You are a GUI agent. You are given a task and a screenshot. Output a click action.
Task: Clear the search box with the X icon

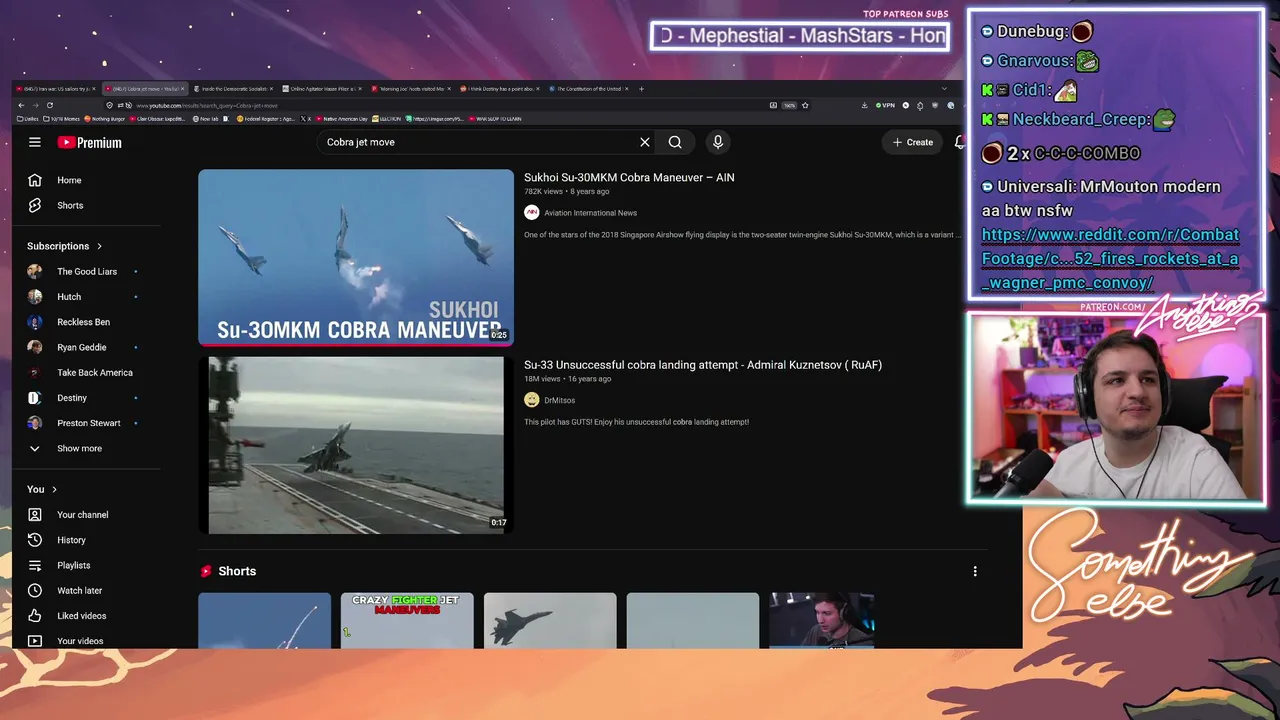coord(645,142)
